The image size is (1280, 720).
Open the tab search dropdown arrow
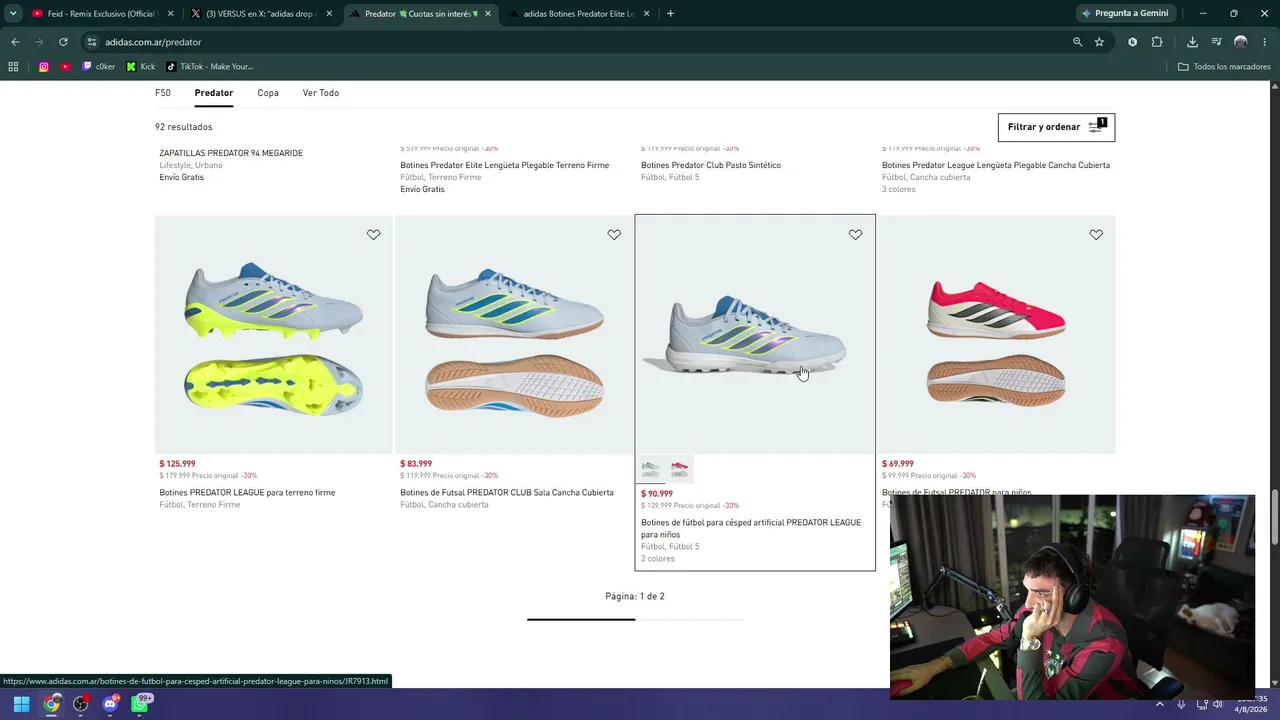[x=13, y=14]
